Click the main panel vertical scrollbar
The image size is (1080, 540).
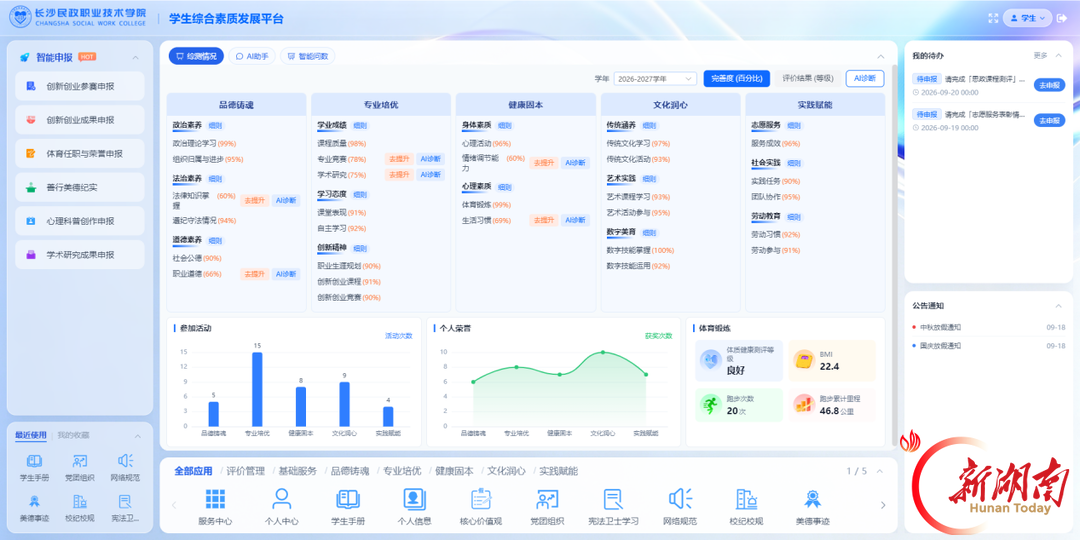[x=895, y=255]
